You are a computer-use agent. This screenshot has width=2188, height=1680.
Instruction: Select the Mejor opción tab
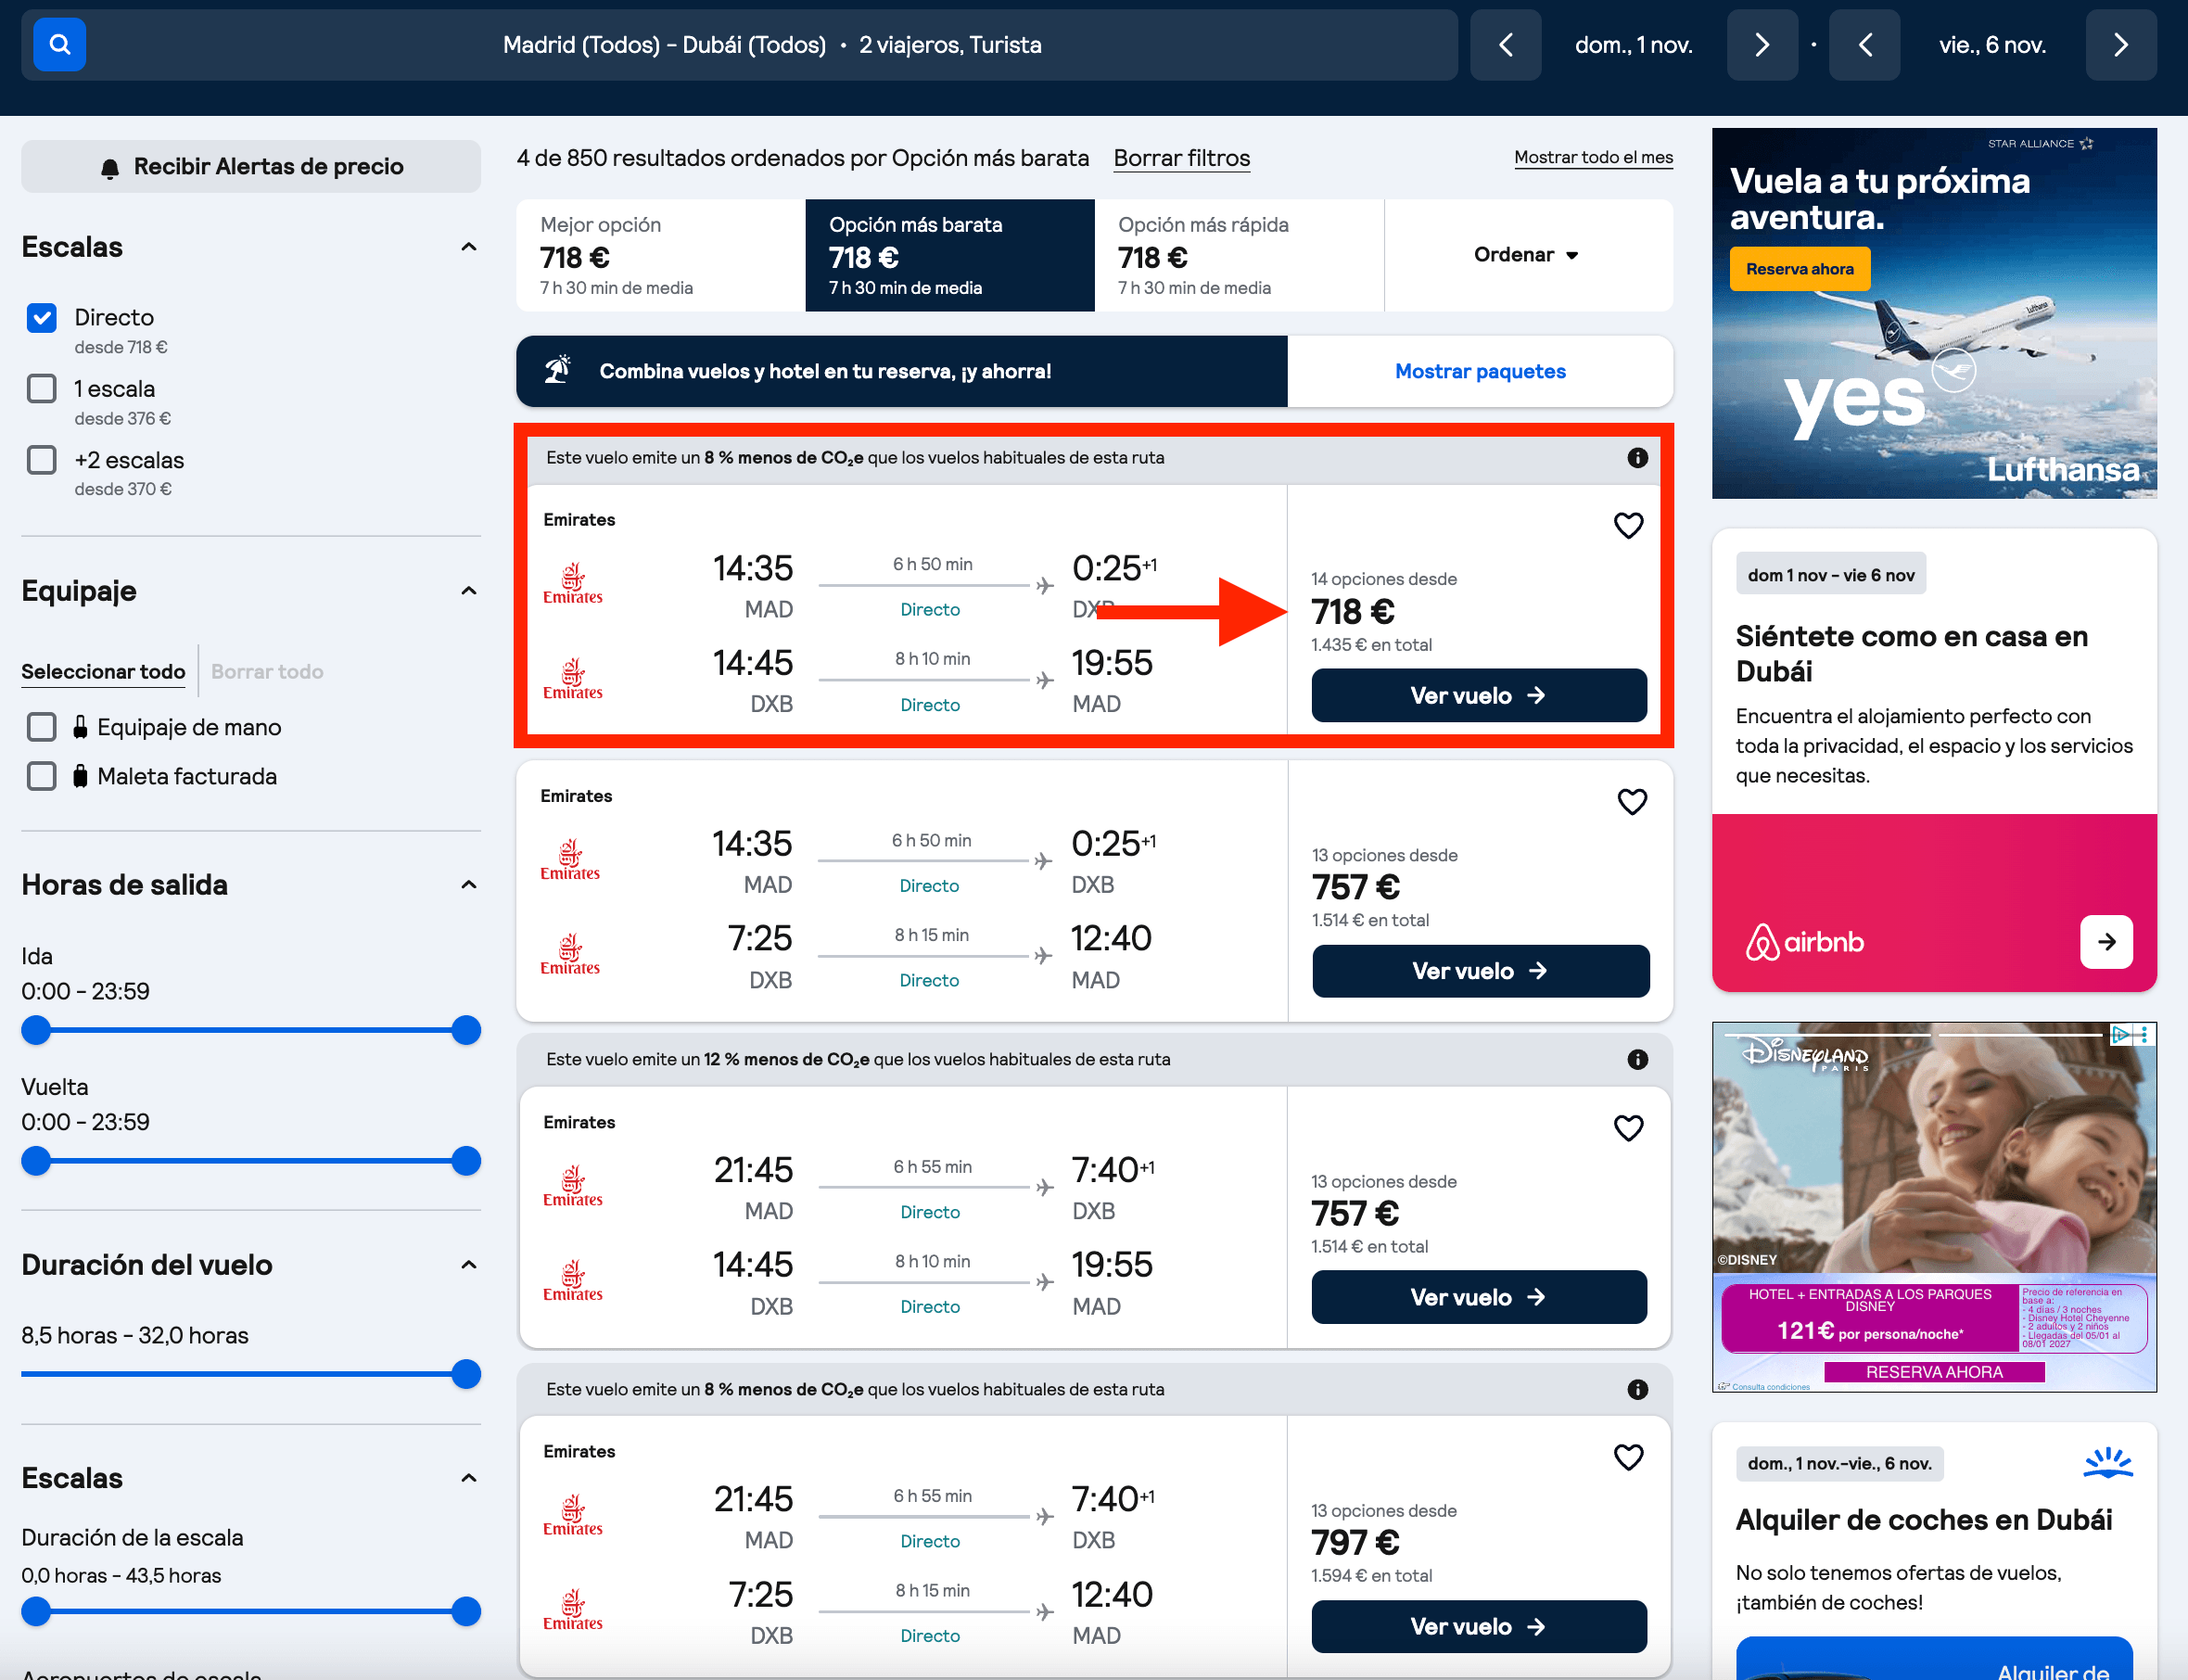661,255
